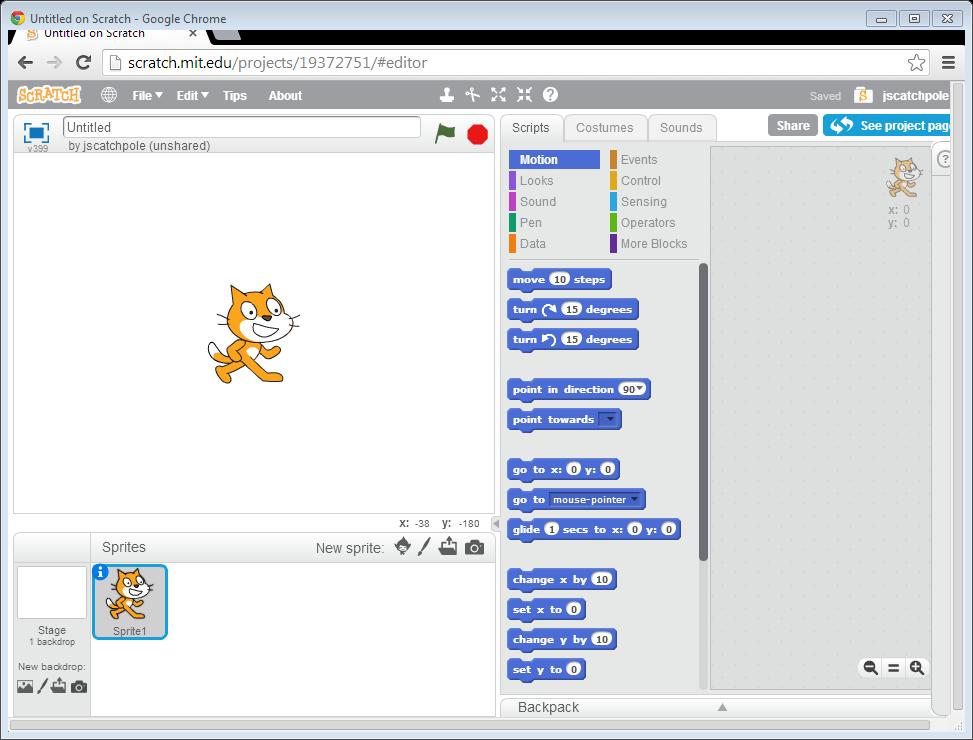Click the red stop sign button

pyautogui.click(x=477, y=134)
